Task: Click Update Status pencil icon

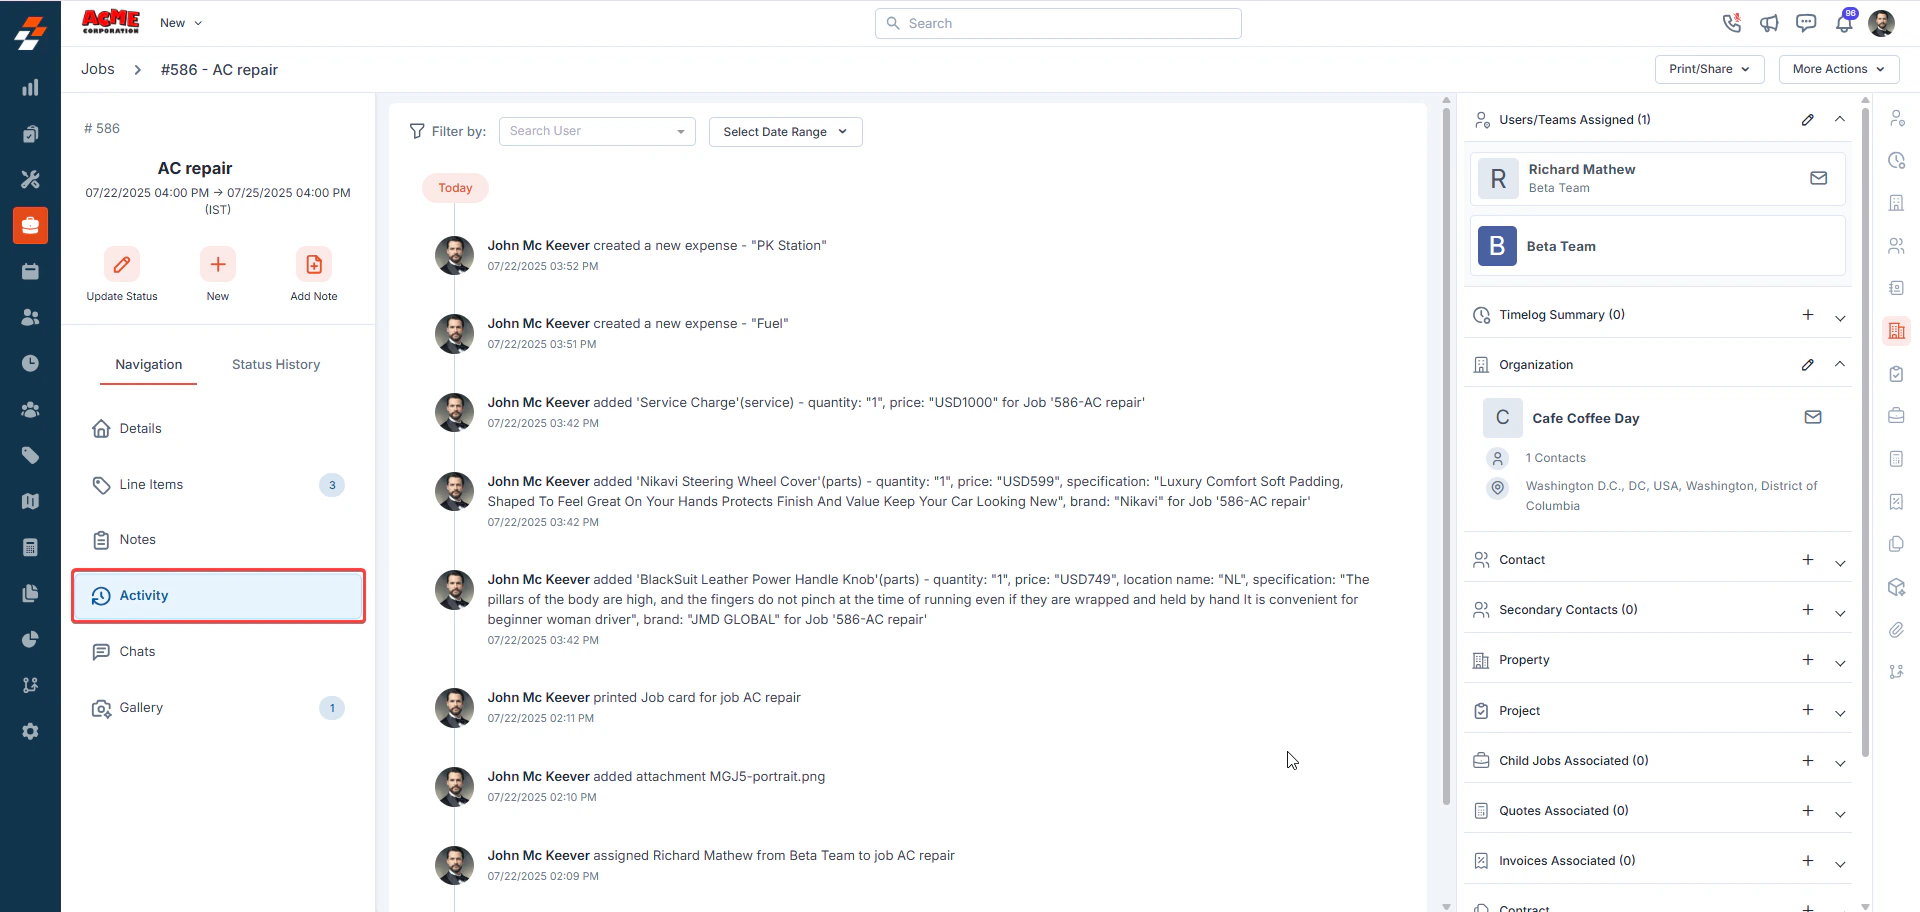Action: tap(122, 265)
